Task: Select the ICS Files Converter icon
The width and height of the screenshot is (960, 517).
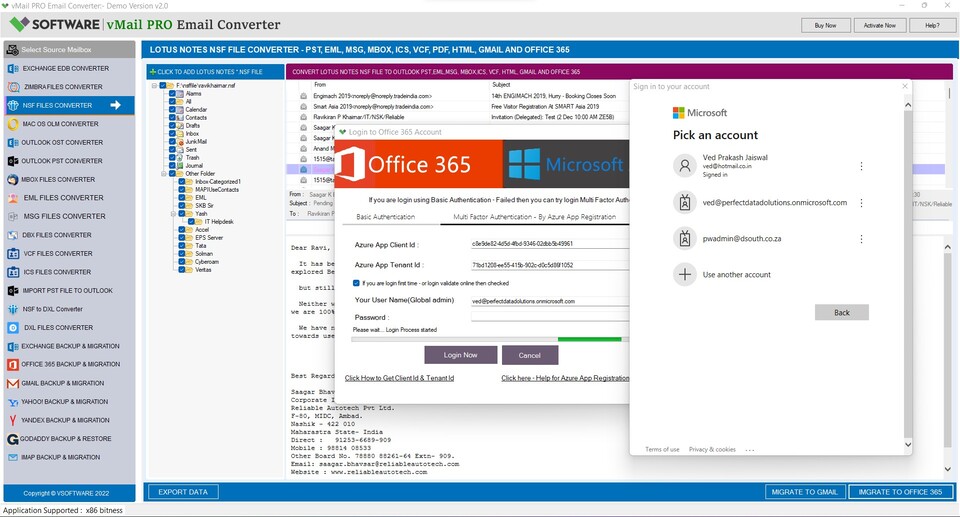Action: [x=13, y=272]
